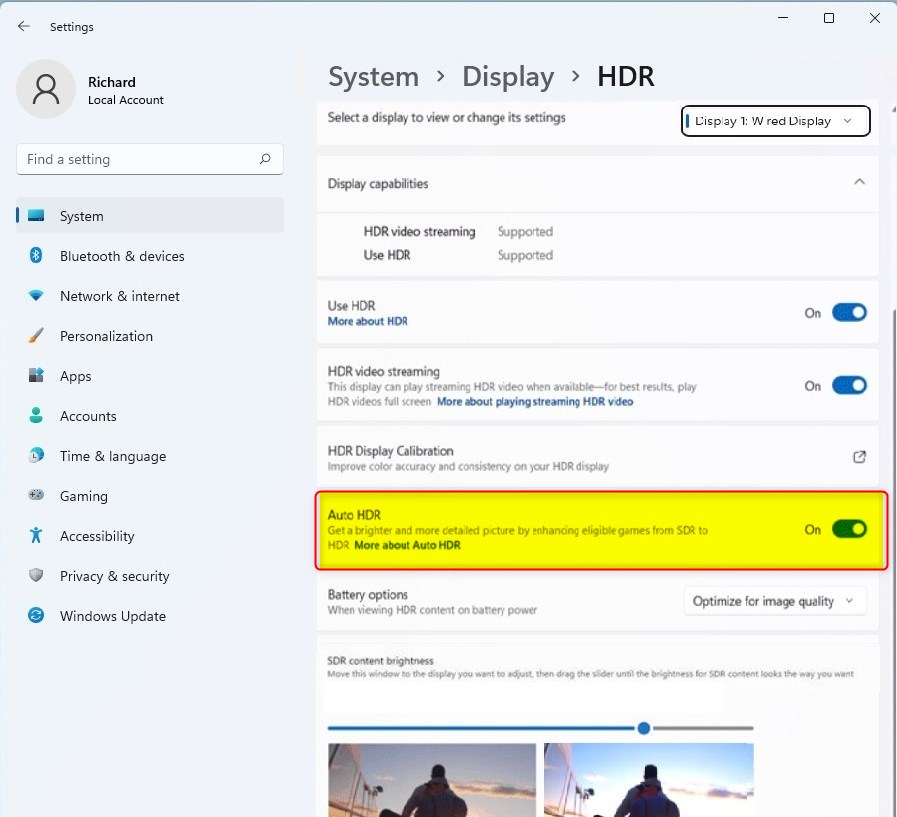Open Bluetooth & devices icon
Screen dimensions: 897x817
(36, 255)
